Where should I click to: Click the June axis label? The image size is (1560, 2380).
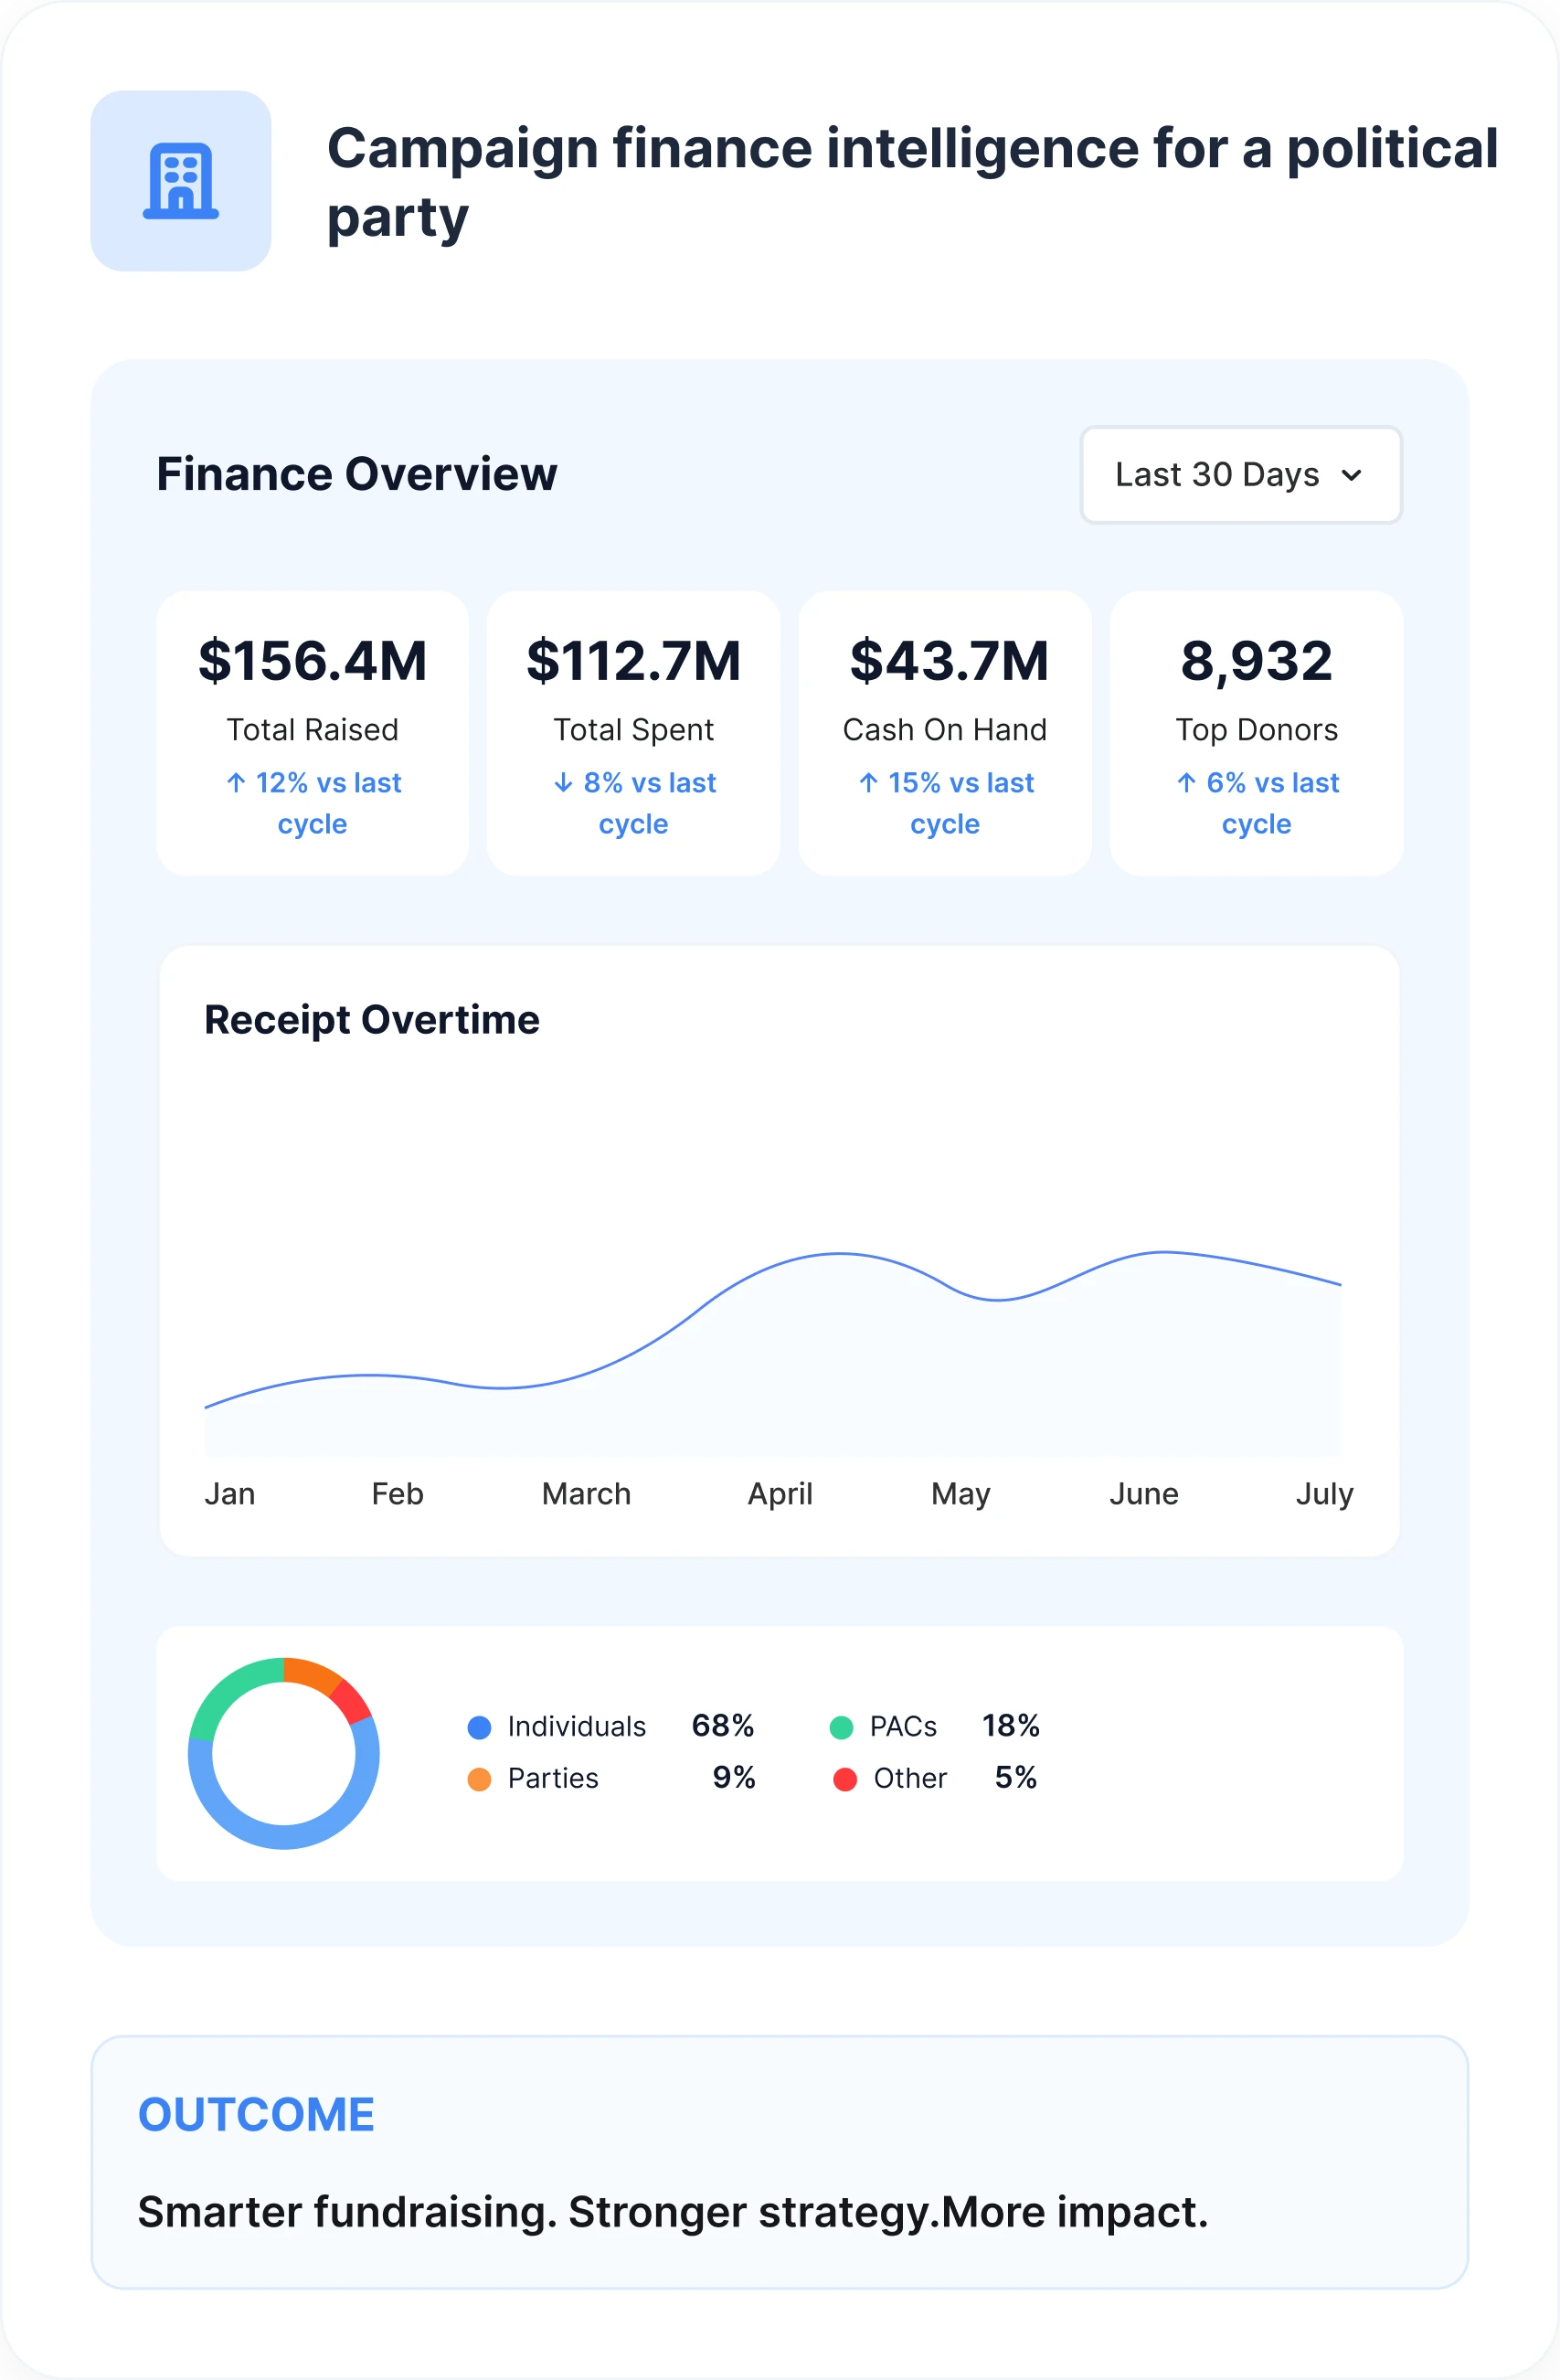point(1144,1494)
